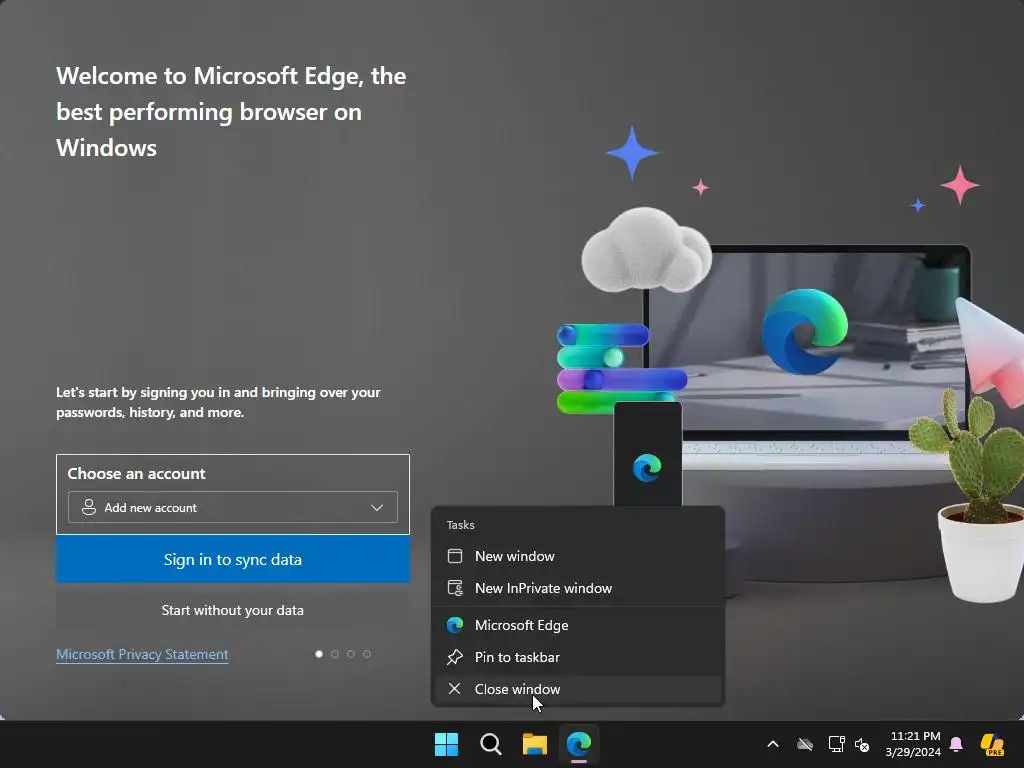Click the muted volume tray icon

point(862,745)
